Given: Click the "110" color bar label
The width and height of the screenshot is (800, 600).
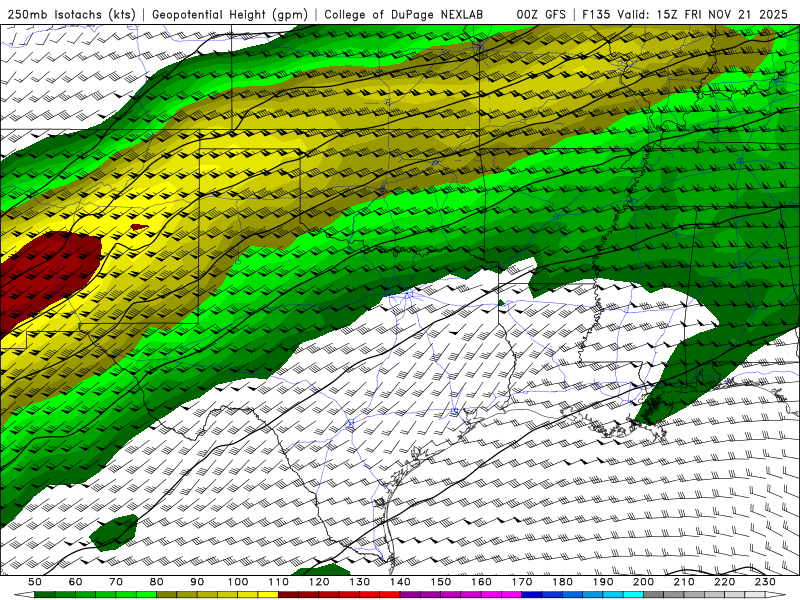Looking at the screenshot, I should point(278,582).
